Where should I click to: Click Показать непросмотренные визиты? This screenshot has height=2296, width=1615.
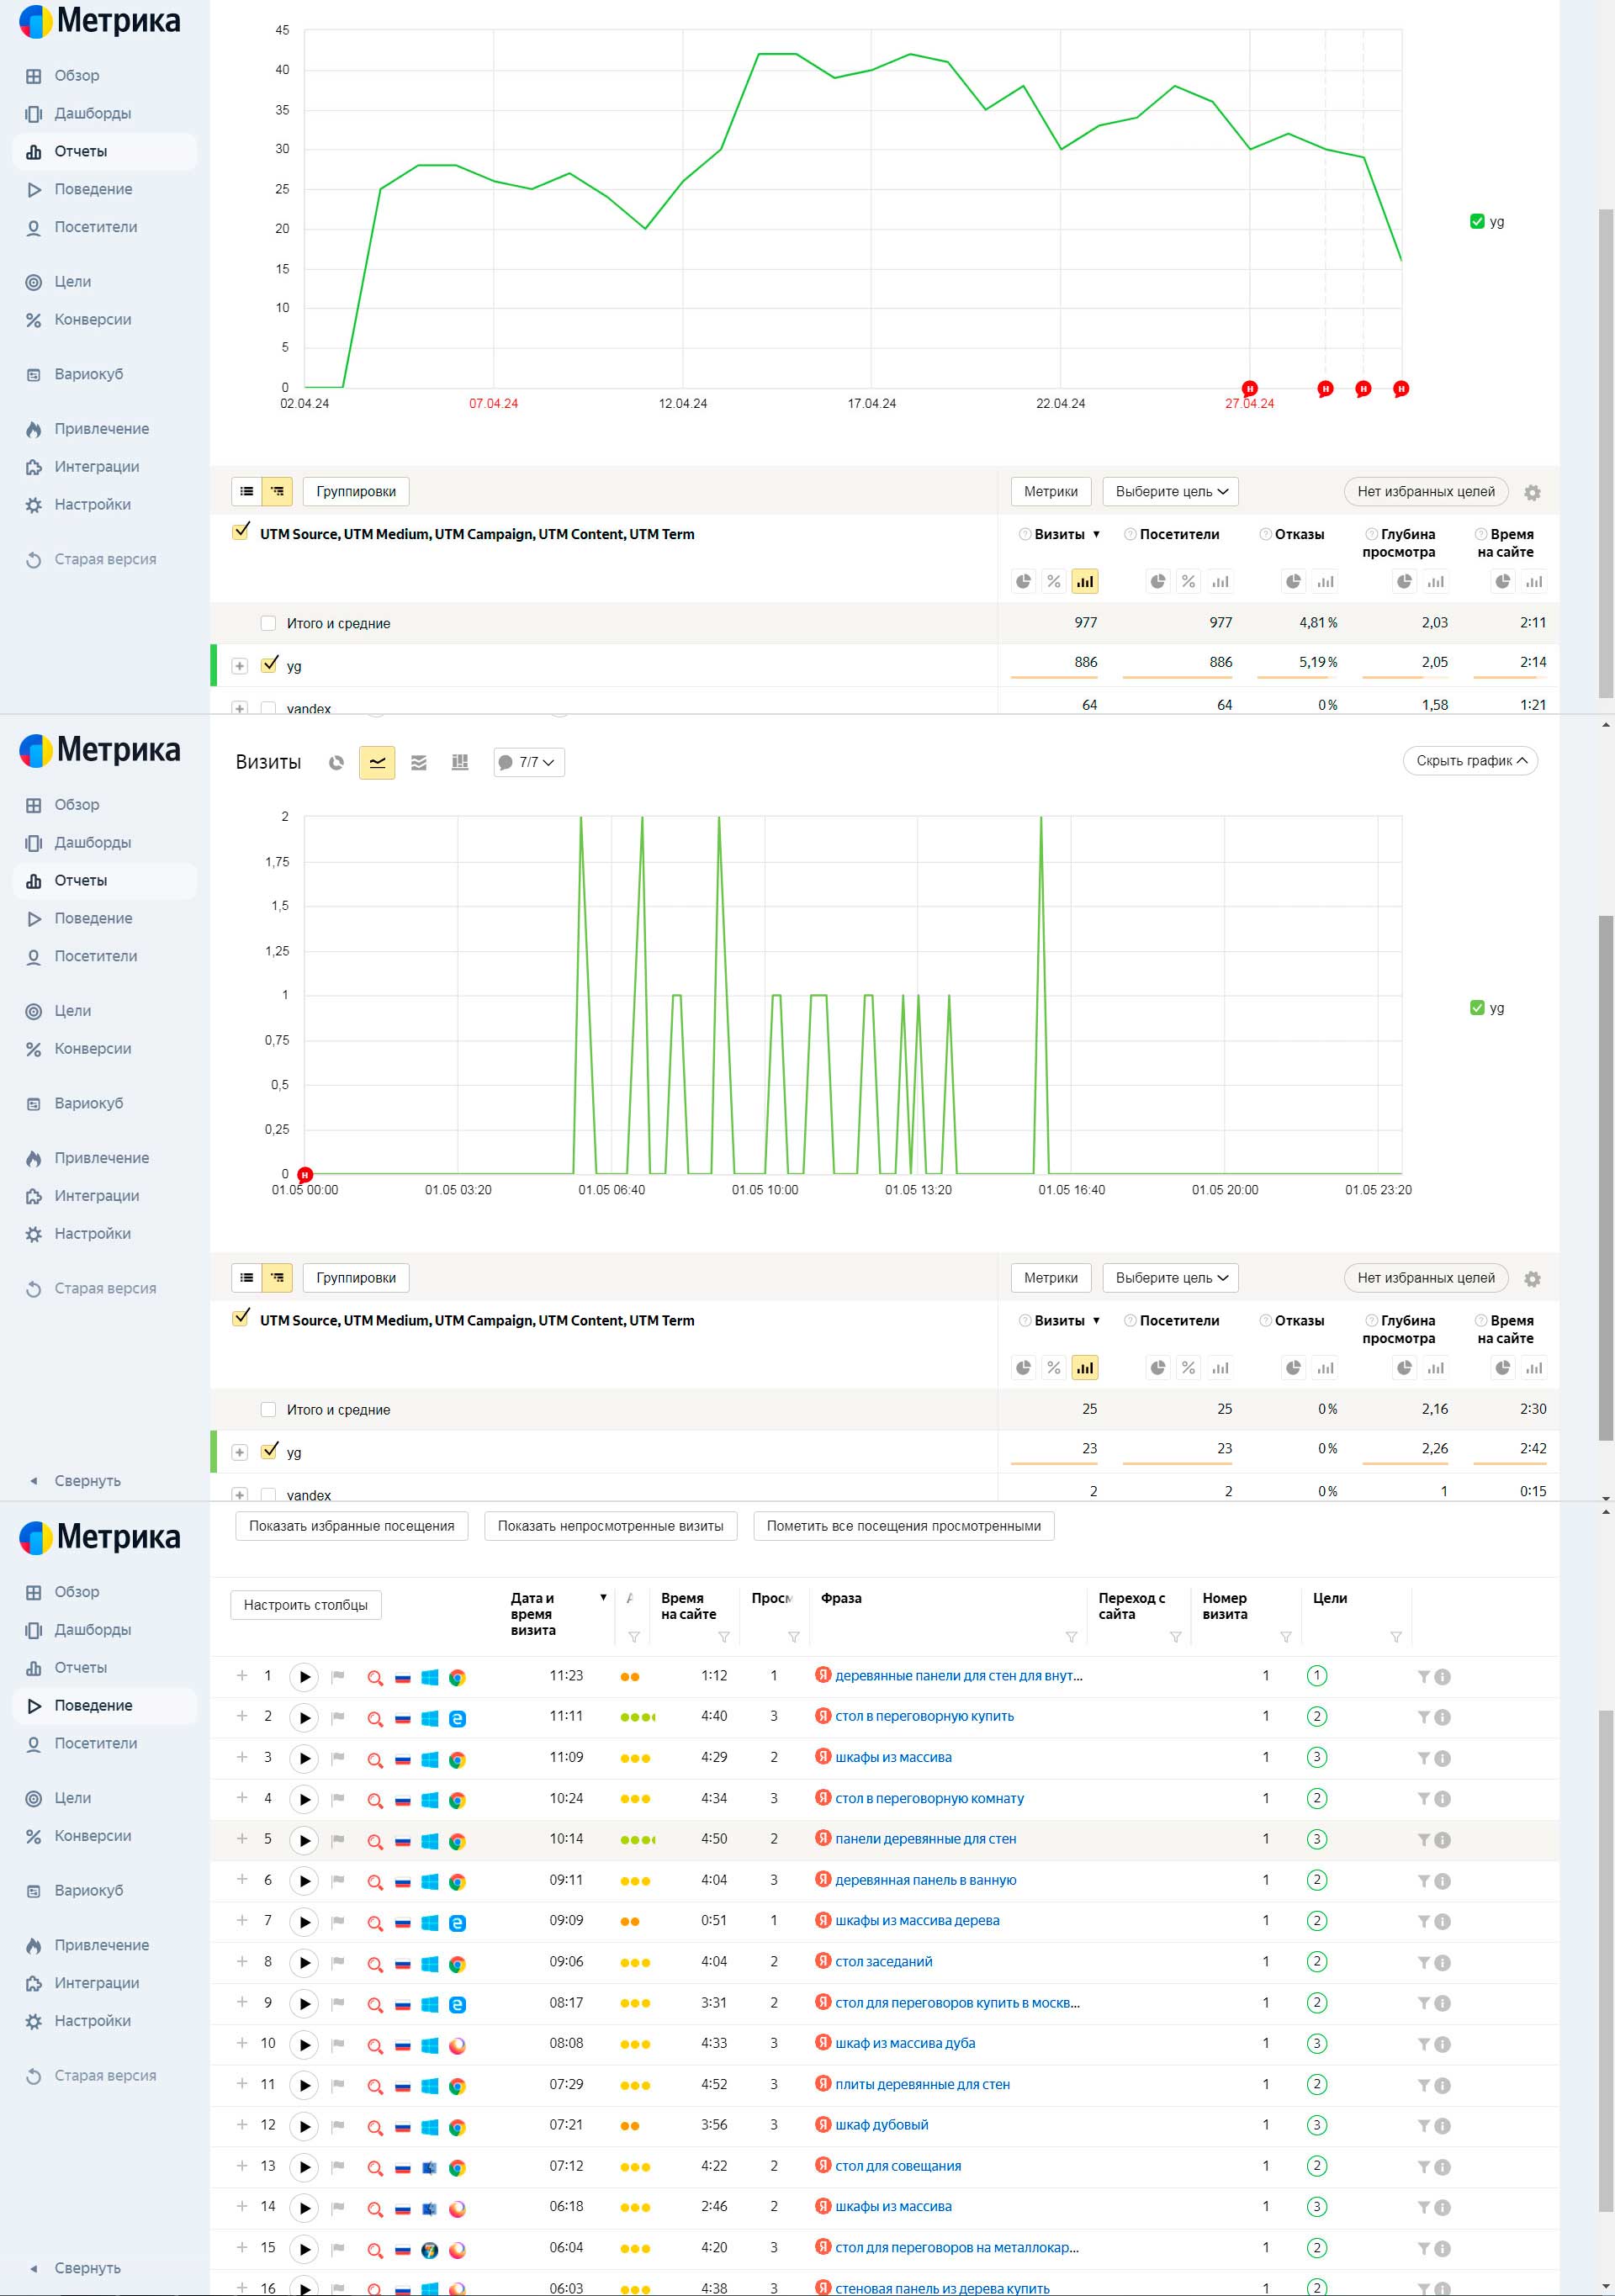610,1526
